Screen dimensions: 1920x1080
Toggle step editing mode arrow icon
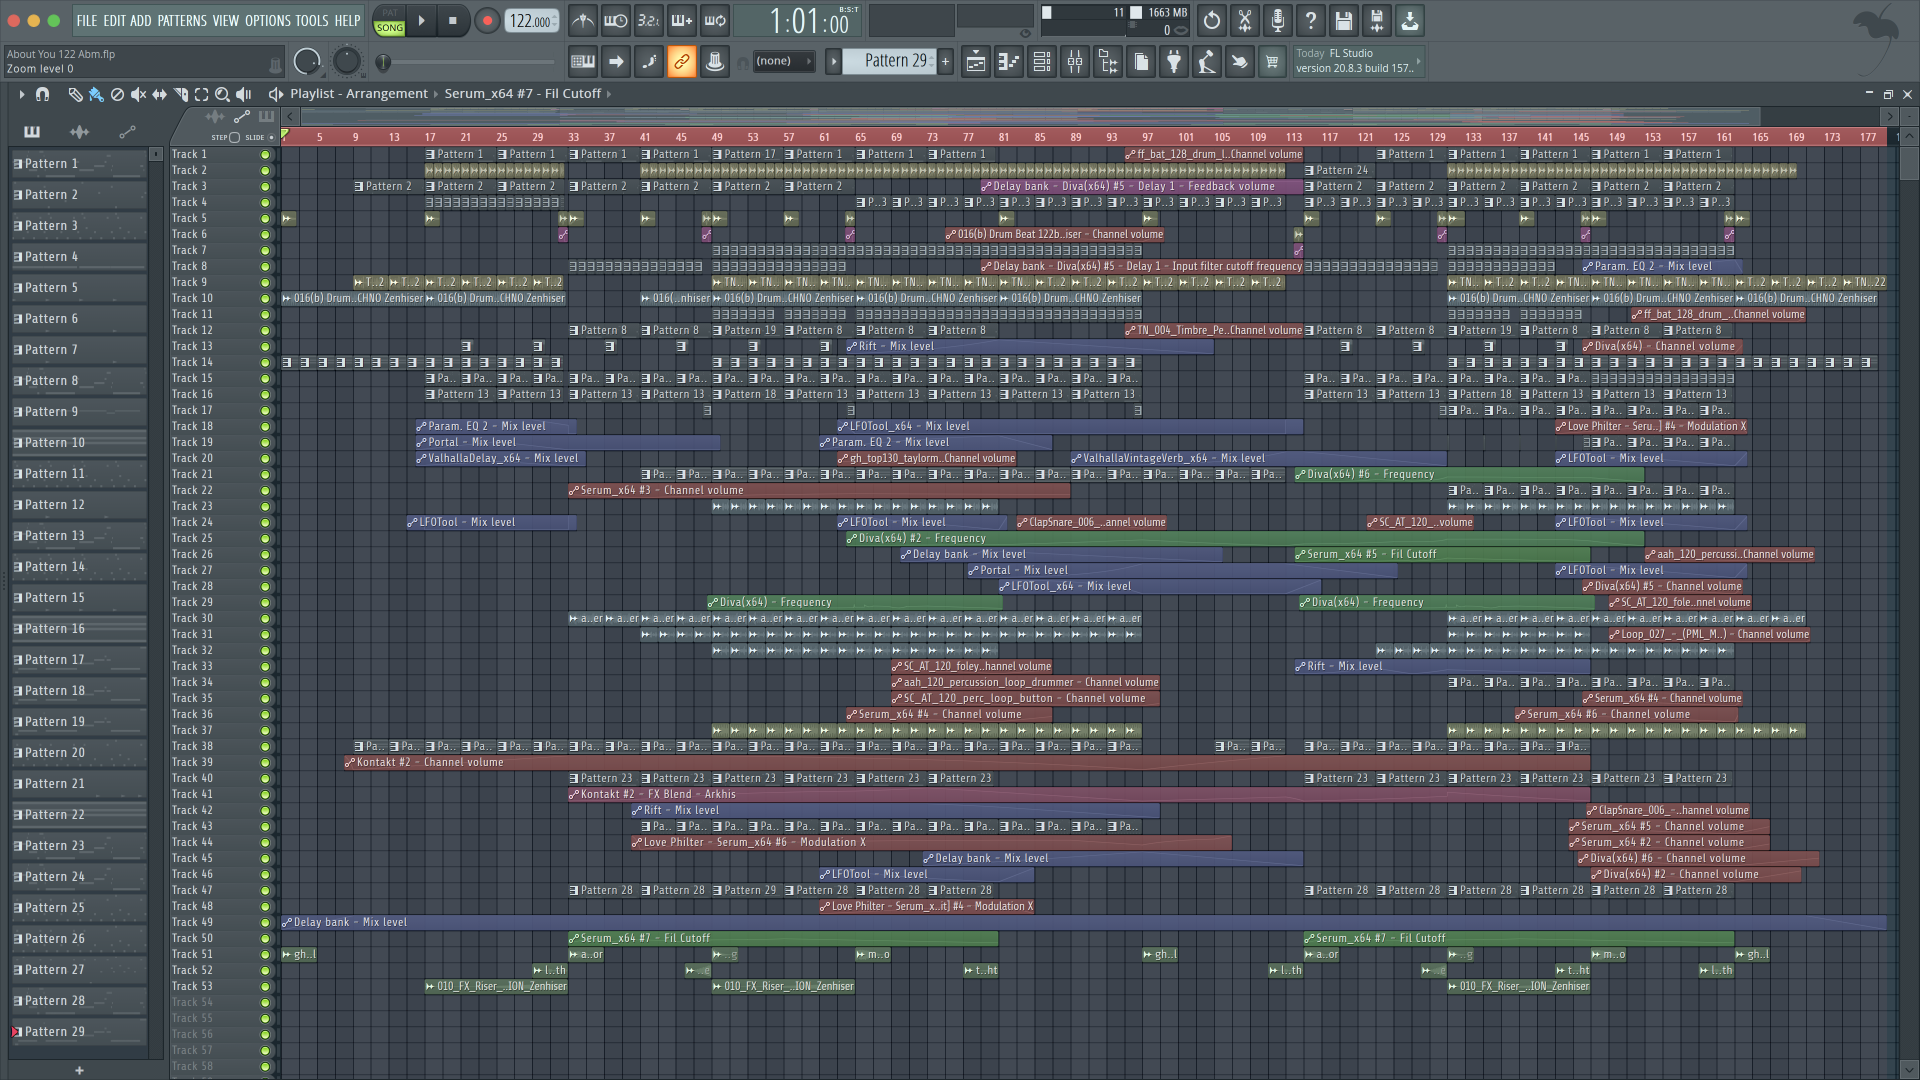pos(616,62)
